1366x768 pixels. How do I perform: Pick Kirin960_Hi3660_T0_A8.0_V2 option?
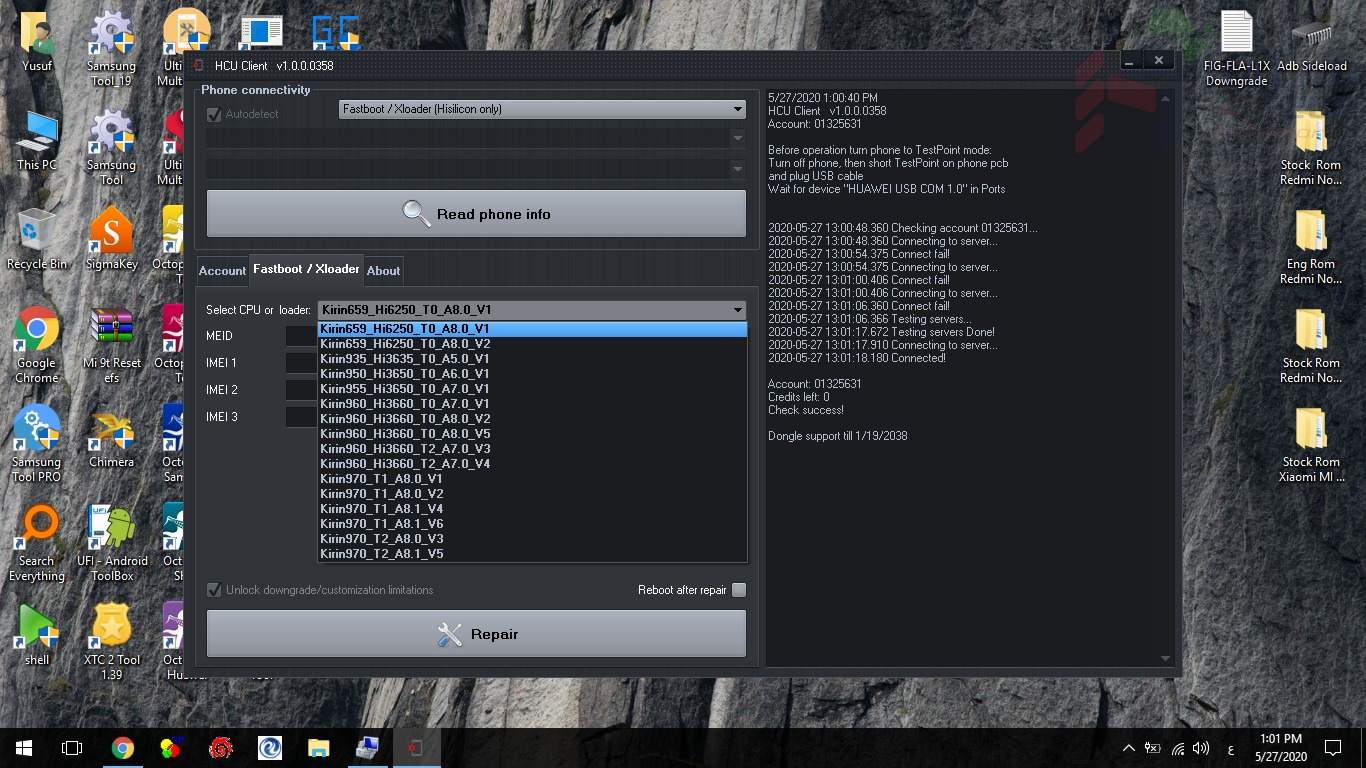[x=532, y=419]
